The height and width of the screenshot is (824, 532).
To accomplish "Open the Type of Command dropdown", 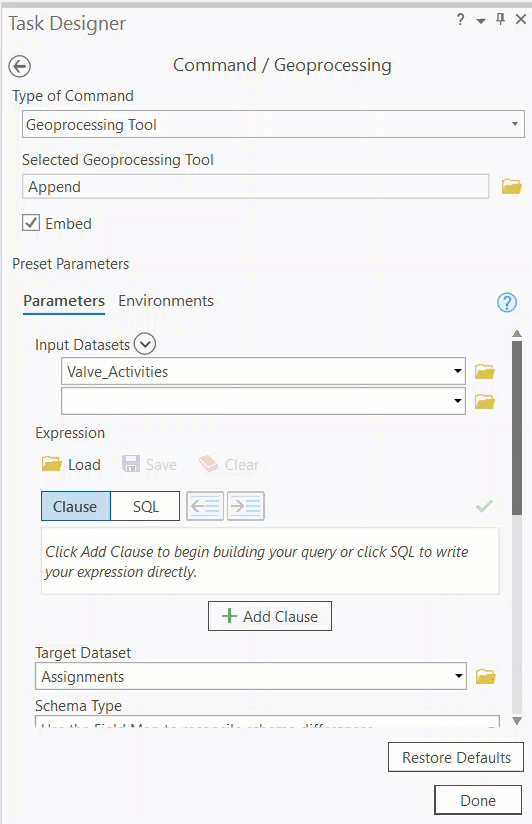I will 273,125.
